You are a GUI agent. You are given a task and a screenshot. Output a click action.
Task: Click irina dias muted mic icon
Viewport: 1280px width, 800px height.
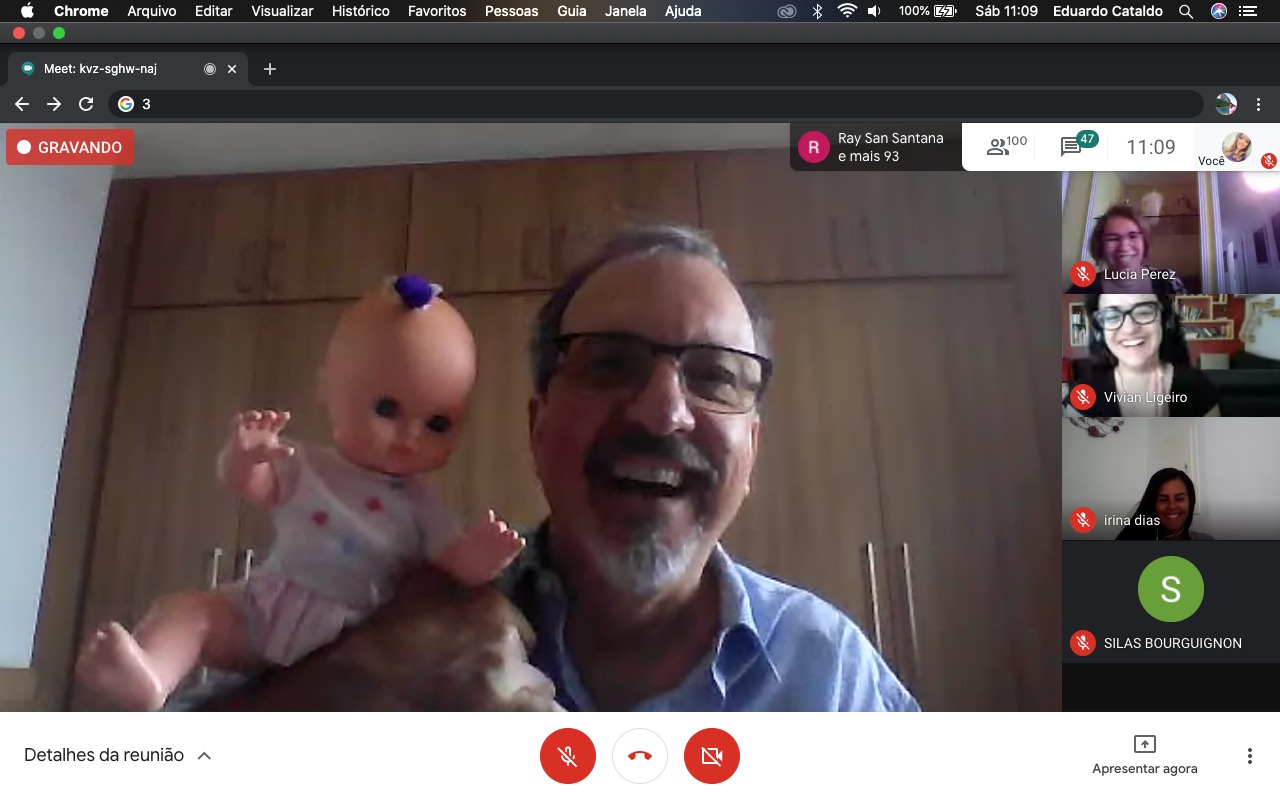(1083, 520)
